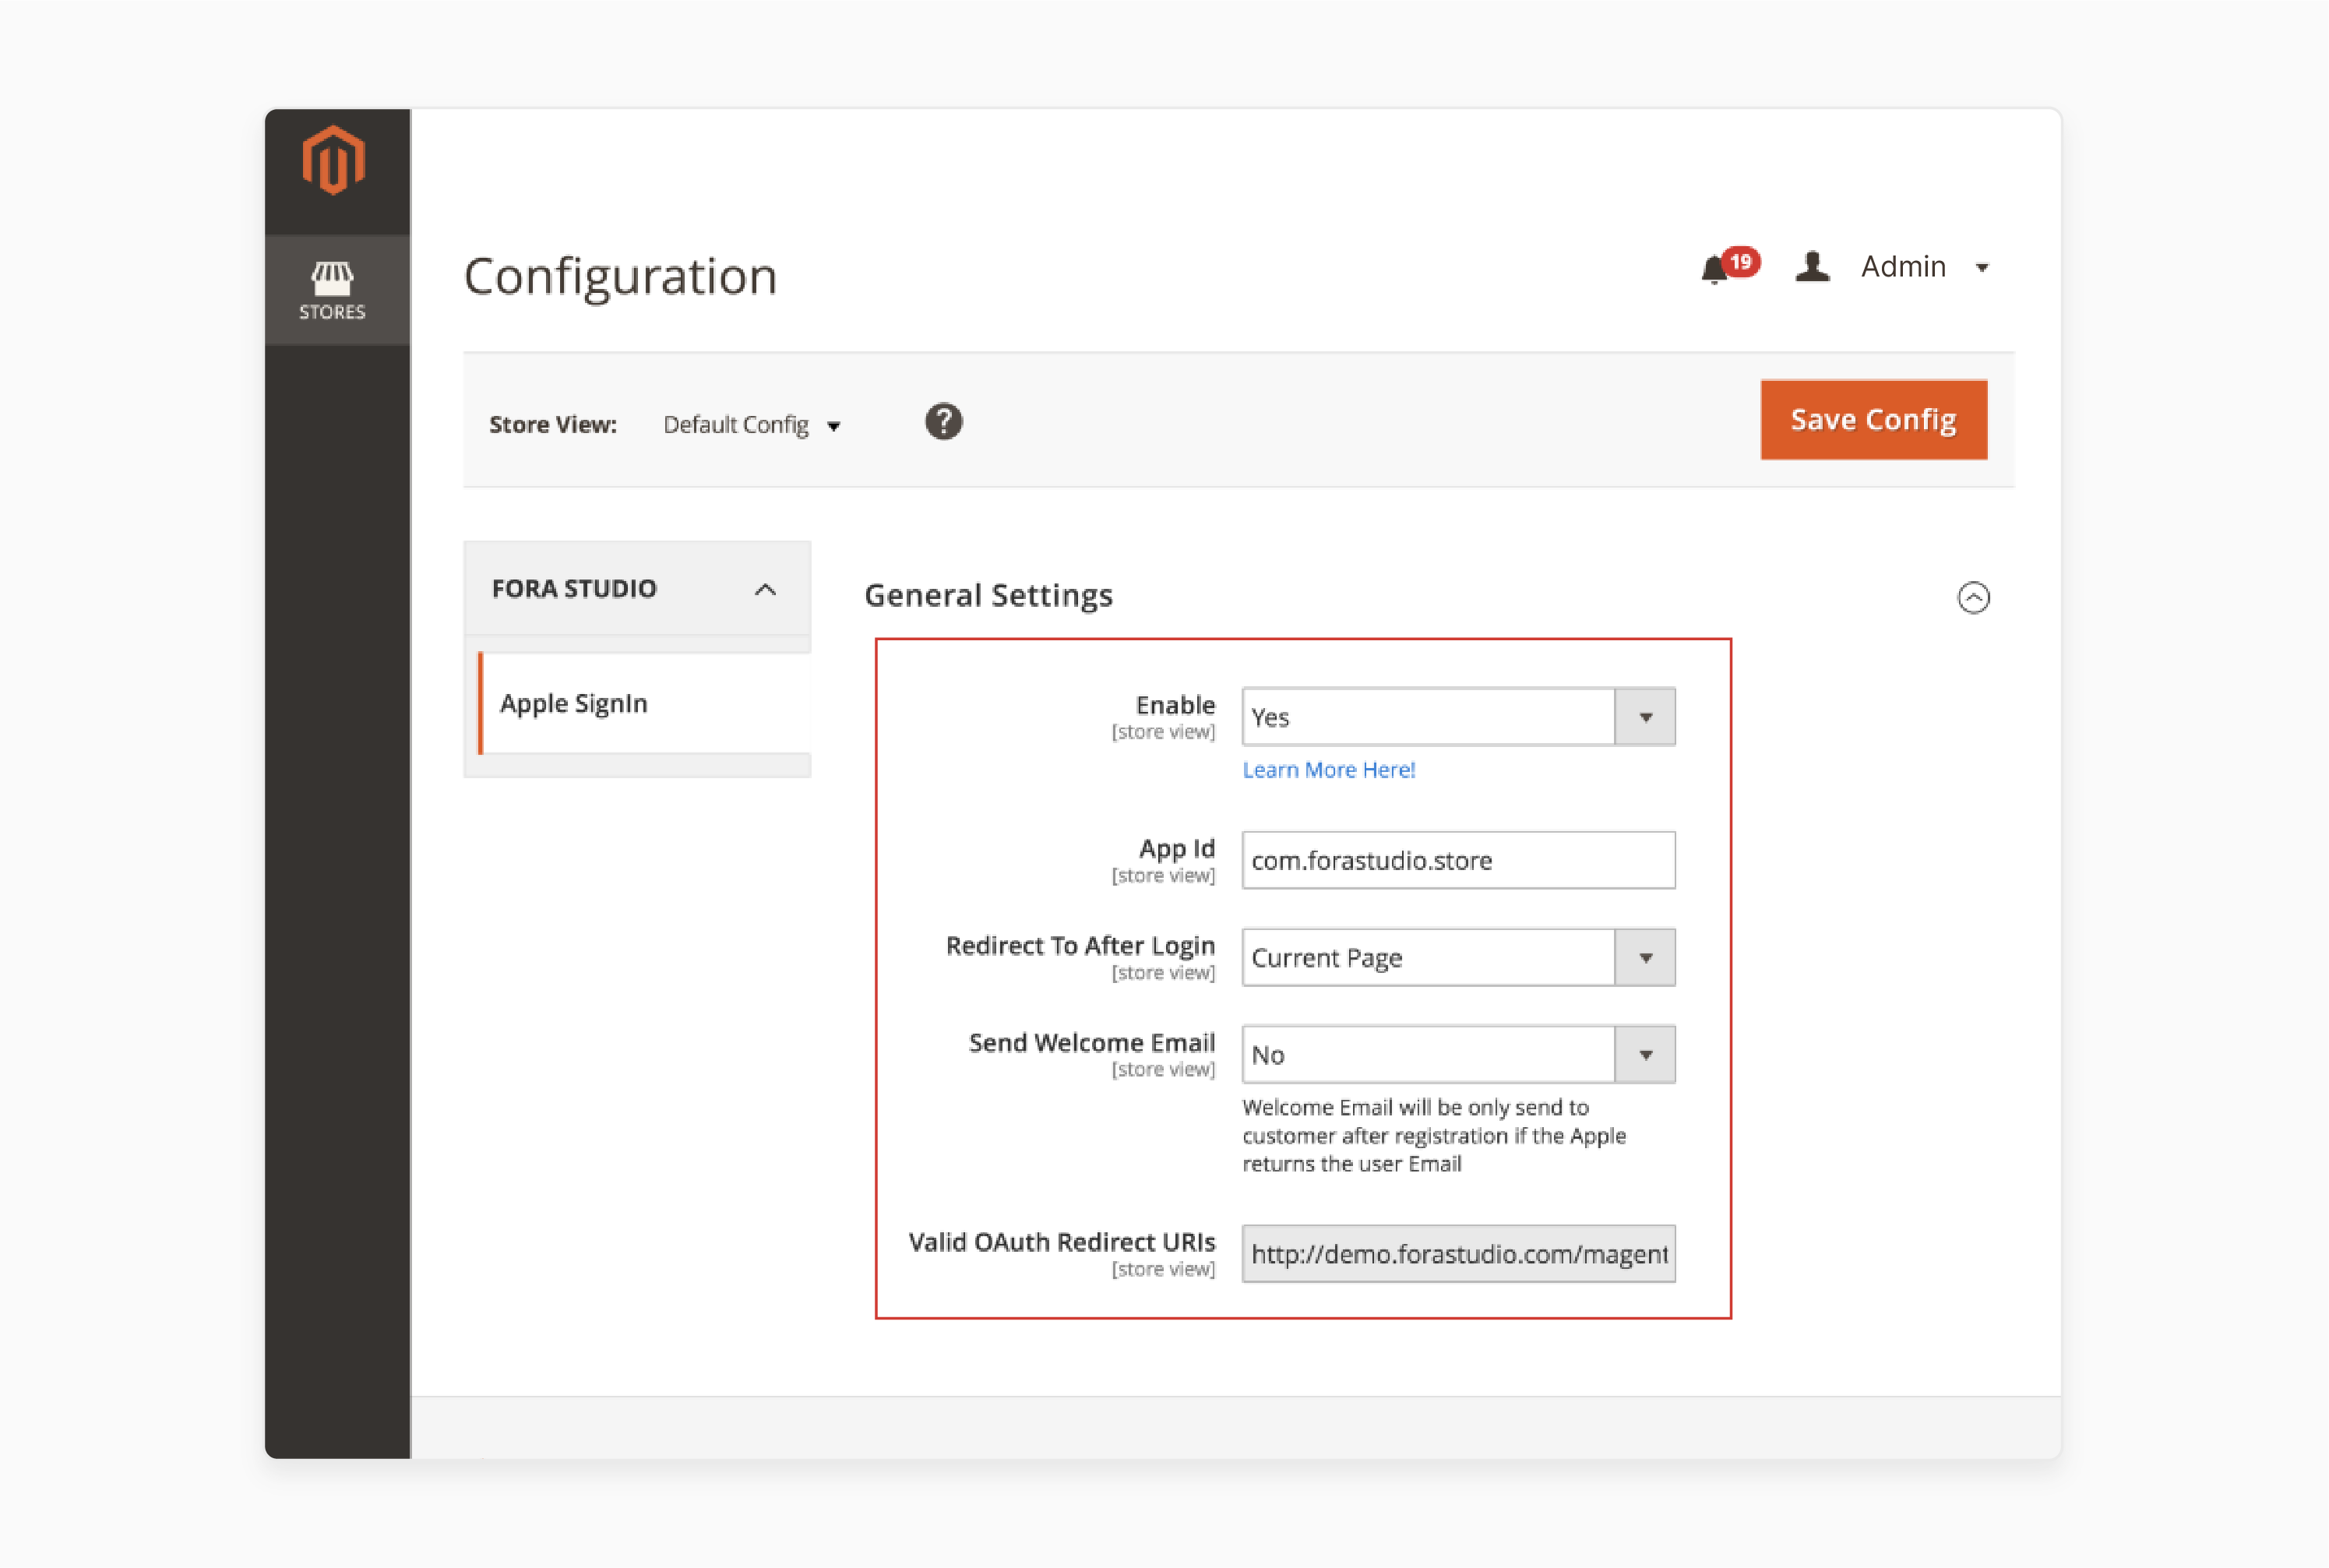Click the Send Welcome Email label
Image resolution: width=2329 pixels, height=1568 pixels.
click(x=1092, y=1043)
